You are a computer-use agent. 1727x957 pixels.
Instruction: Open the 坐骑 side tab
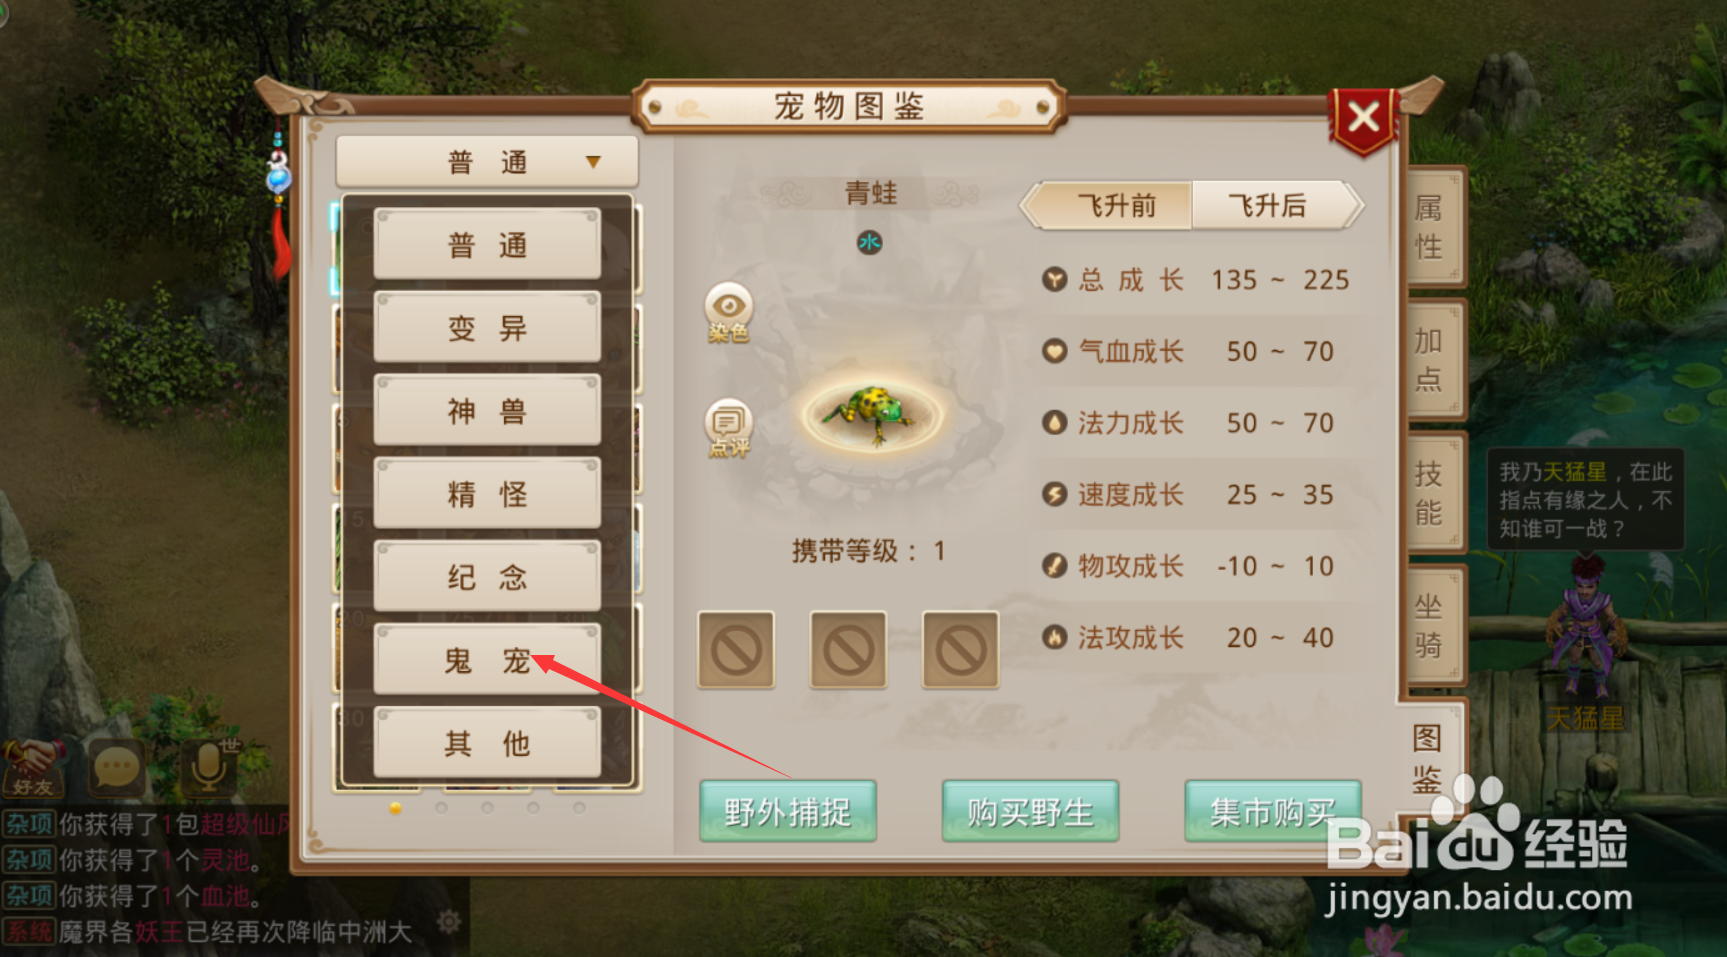1433,625
